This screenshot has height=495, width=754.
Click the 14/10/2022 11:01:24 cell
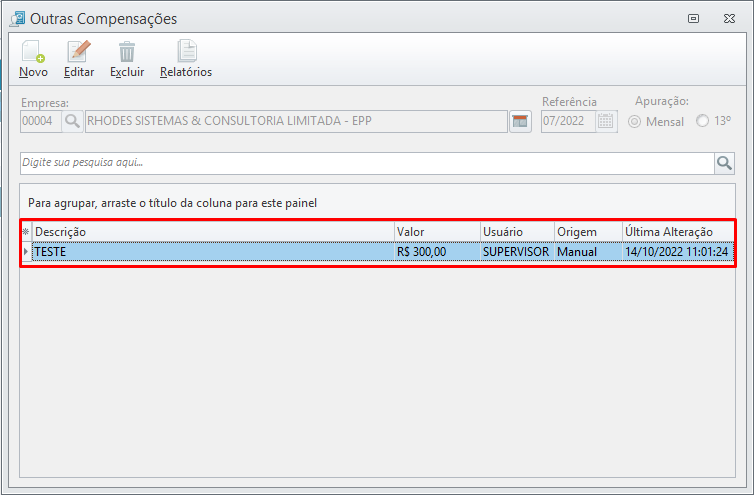click(x=678, y=252)
